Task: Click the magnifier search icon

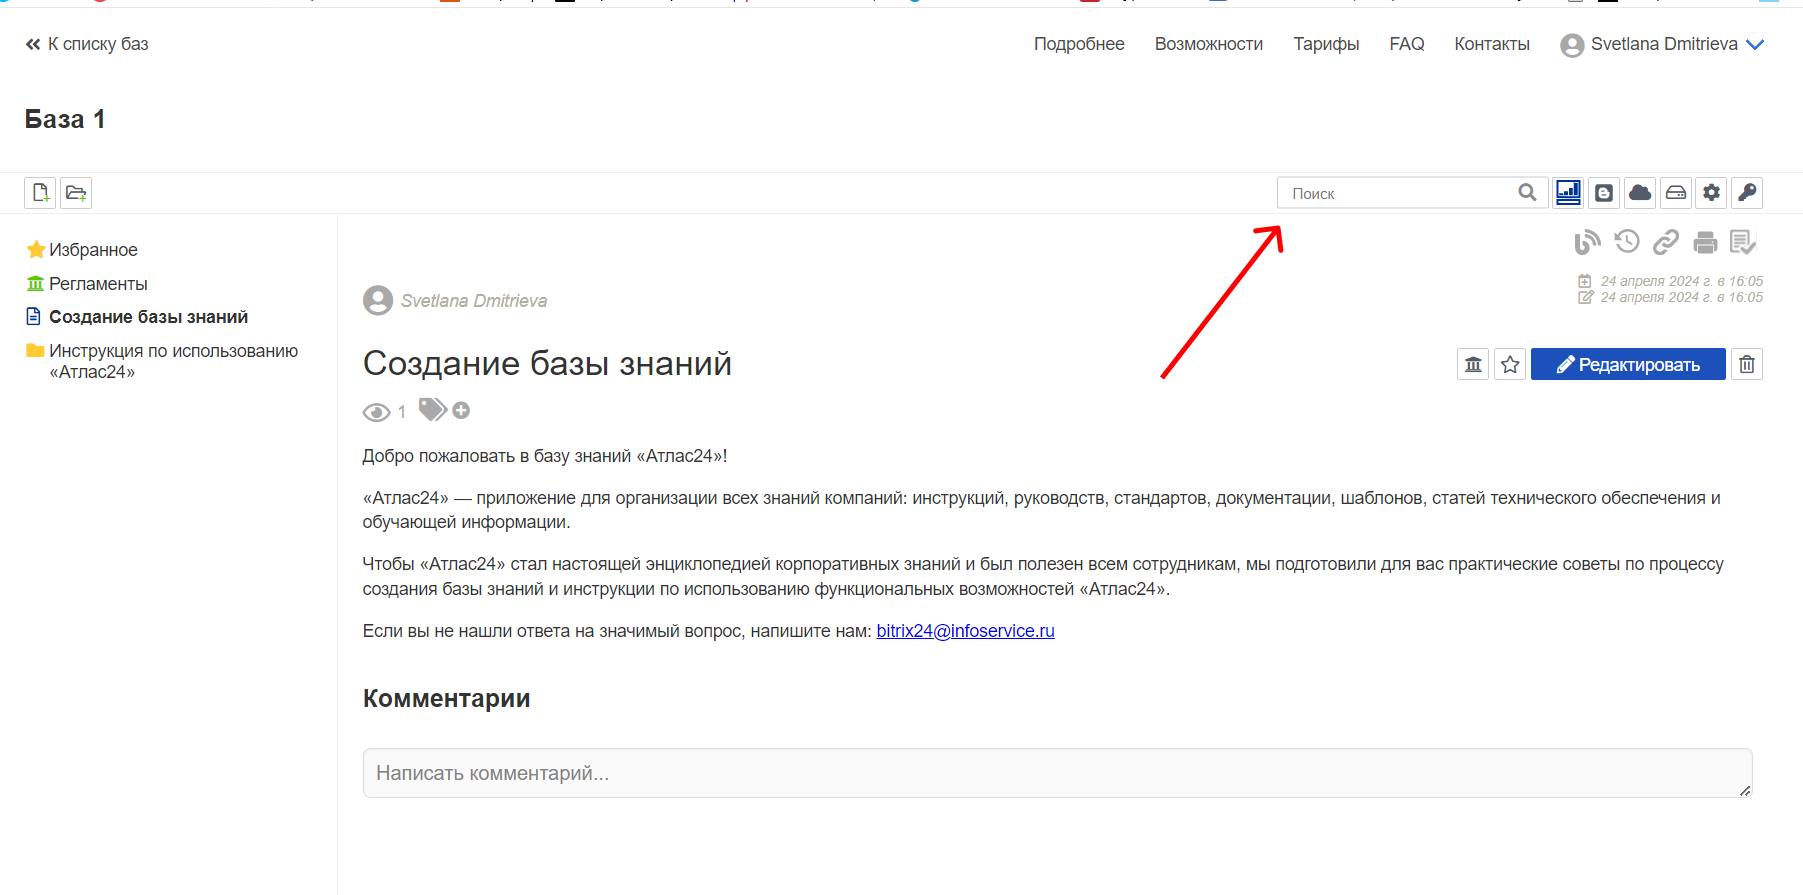Action: (x=1527, y=193)
